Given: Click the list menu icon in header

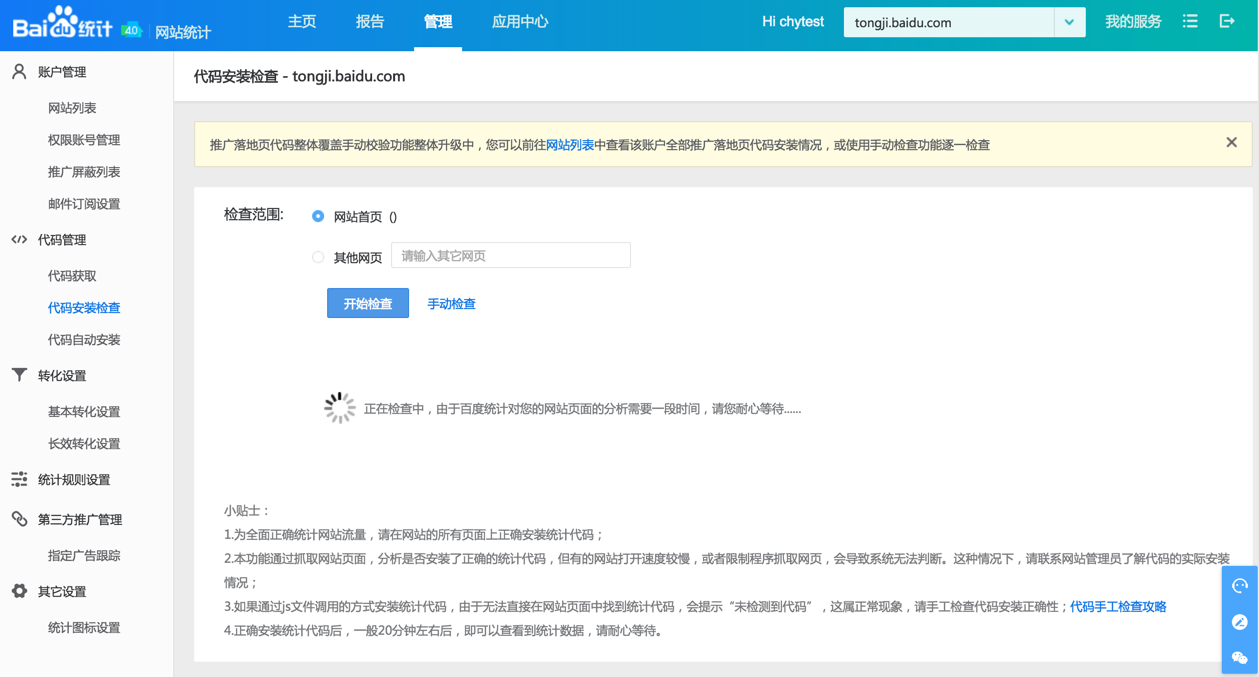Looking at the screenshot, I should pyautogui.click(x=1190, y=21).
